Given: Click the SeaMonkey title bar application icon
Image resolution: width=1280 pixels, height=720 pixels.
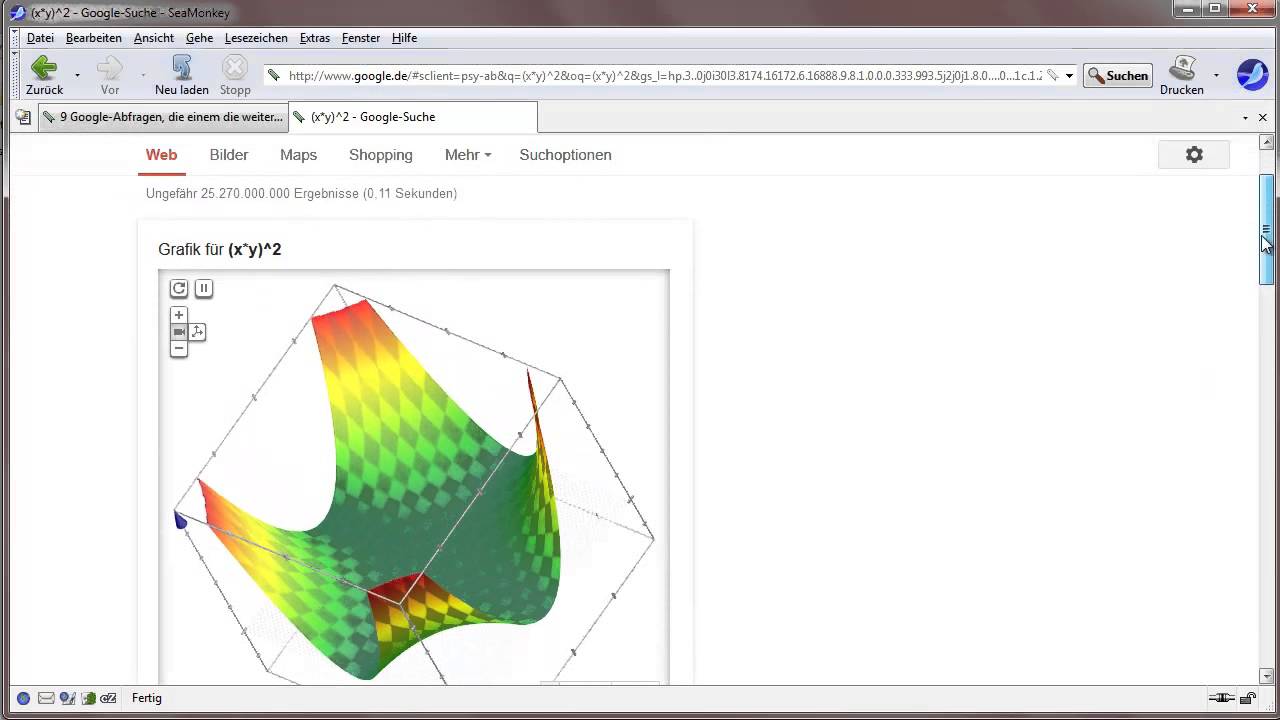Looking at the screenshot, I should coord(17,13).
